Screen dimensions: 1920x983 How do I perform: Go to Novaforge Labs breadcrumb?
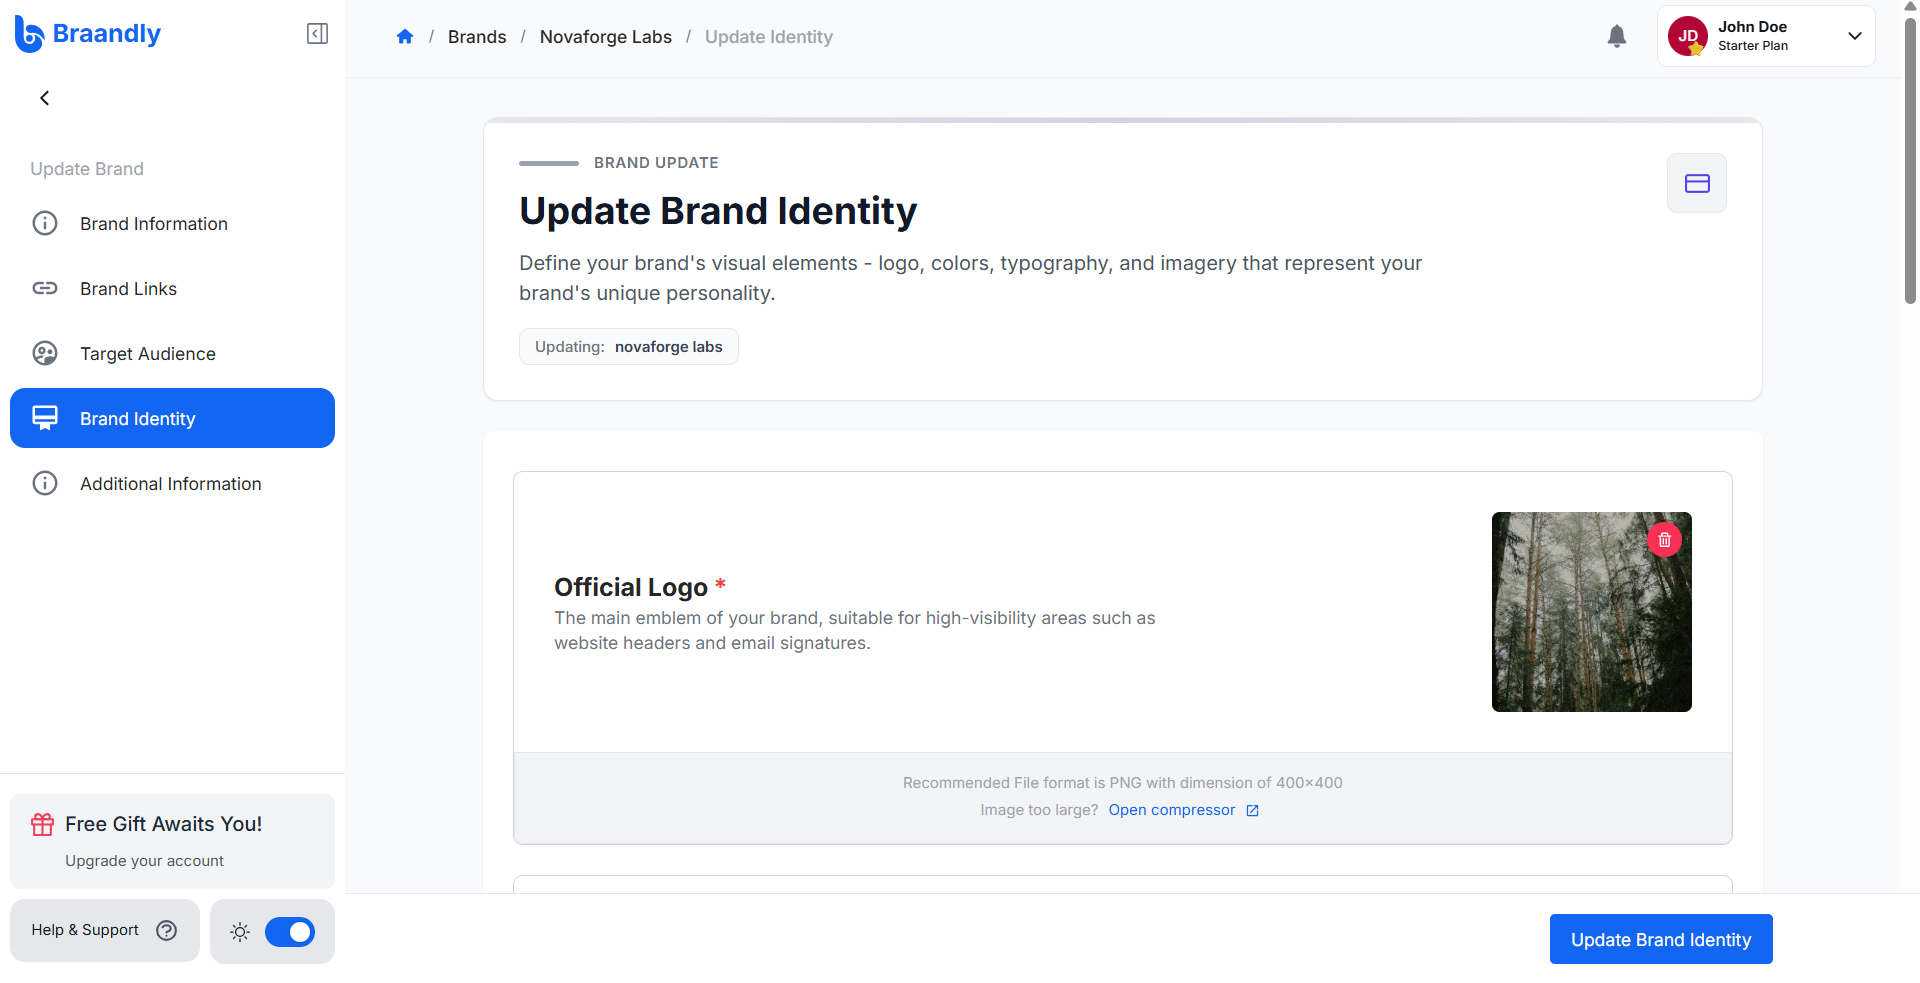[x=606, y=37]
